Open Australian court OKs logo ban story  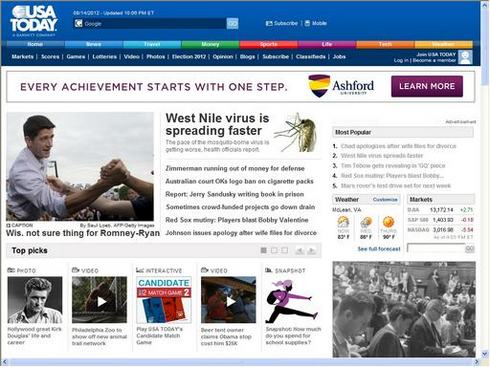point(239,181)
